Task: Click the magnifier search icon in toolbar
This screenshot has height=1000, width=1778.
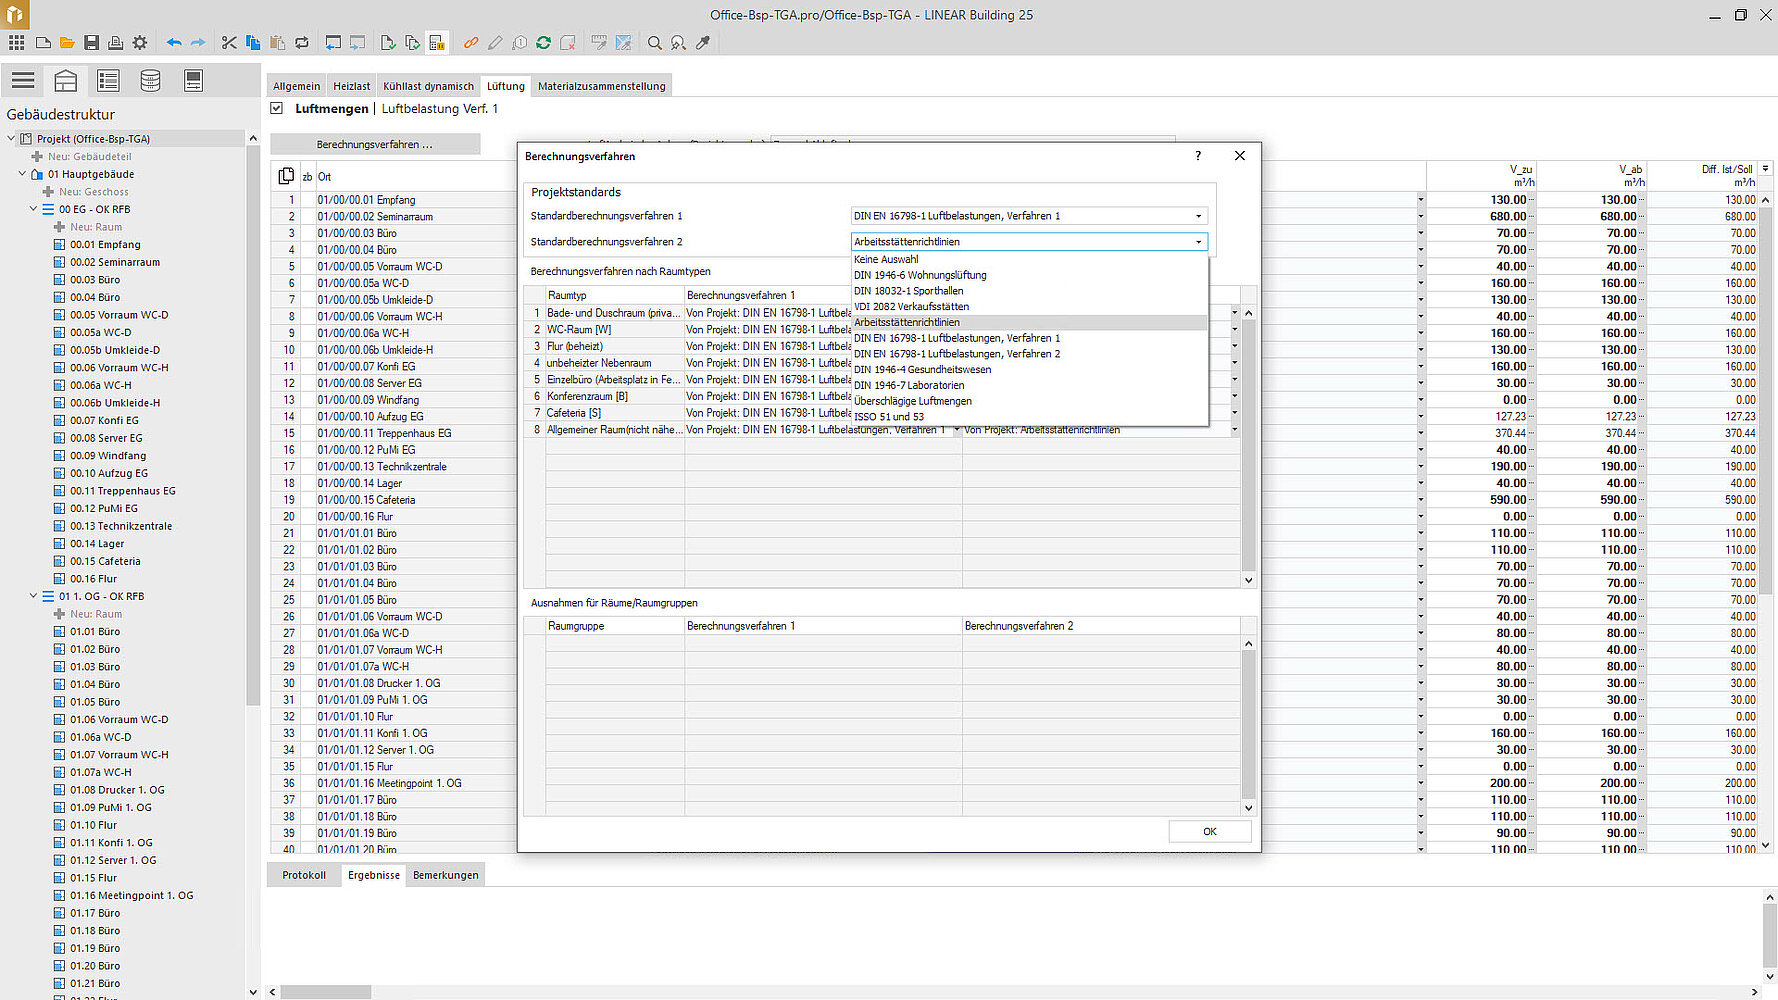Action: tap(654, 43)
